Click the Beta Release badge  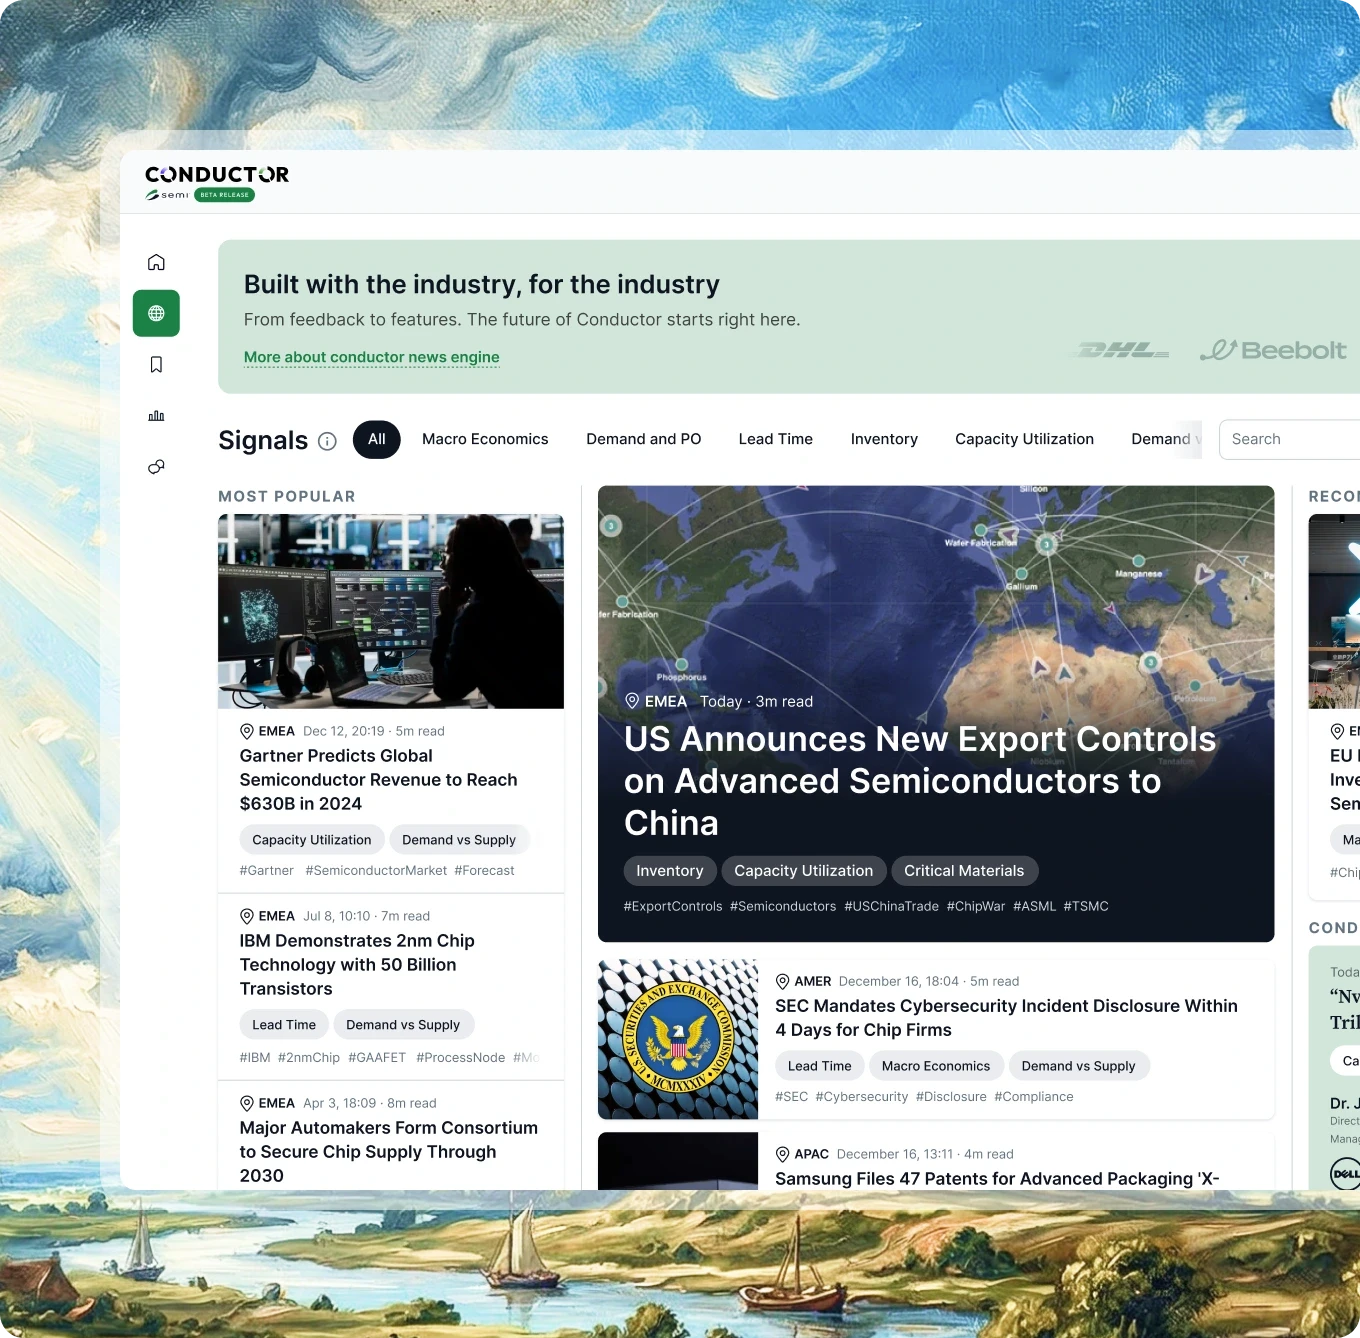point(224,195)
